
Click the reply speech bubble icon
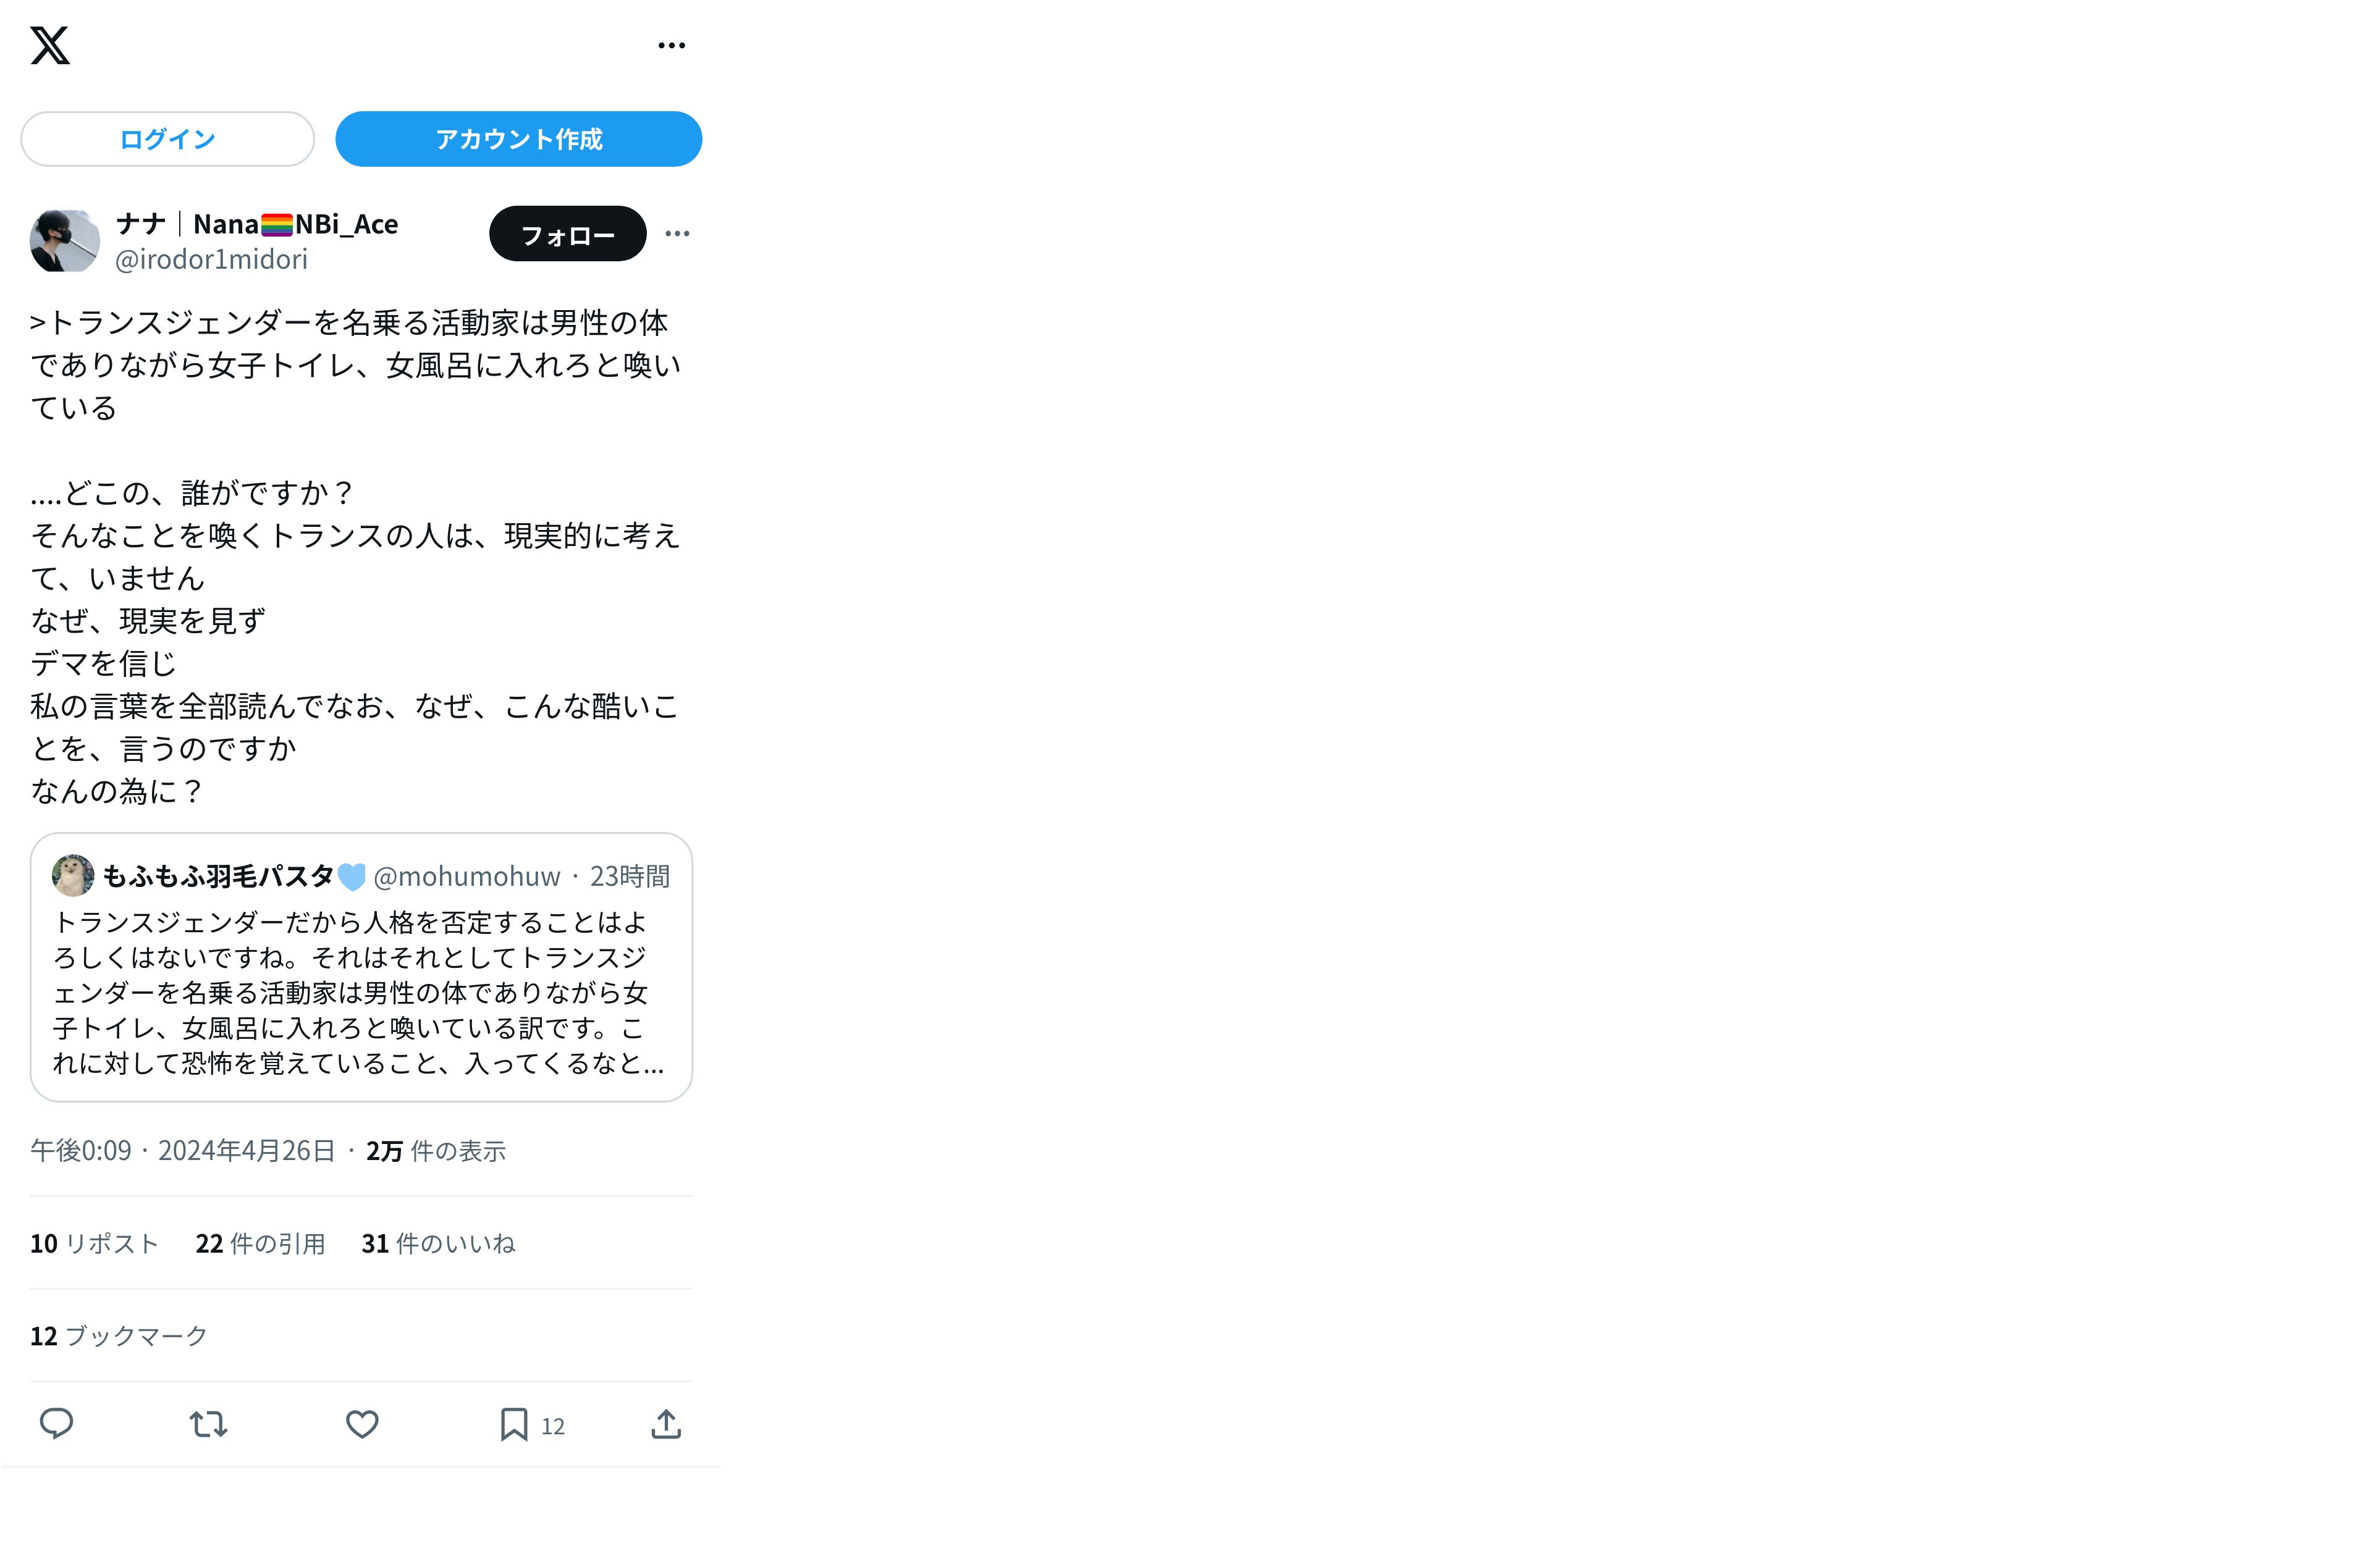point(56,1424)
